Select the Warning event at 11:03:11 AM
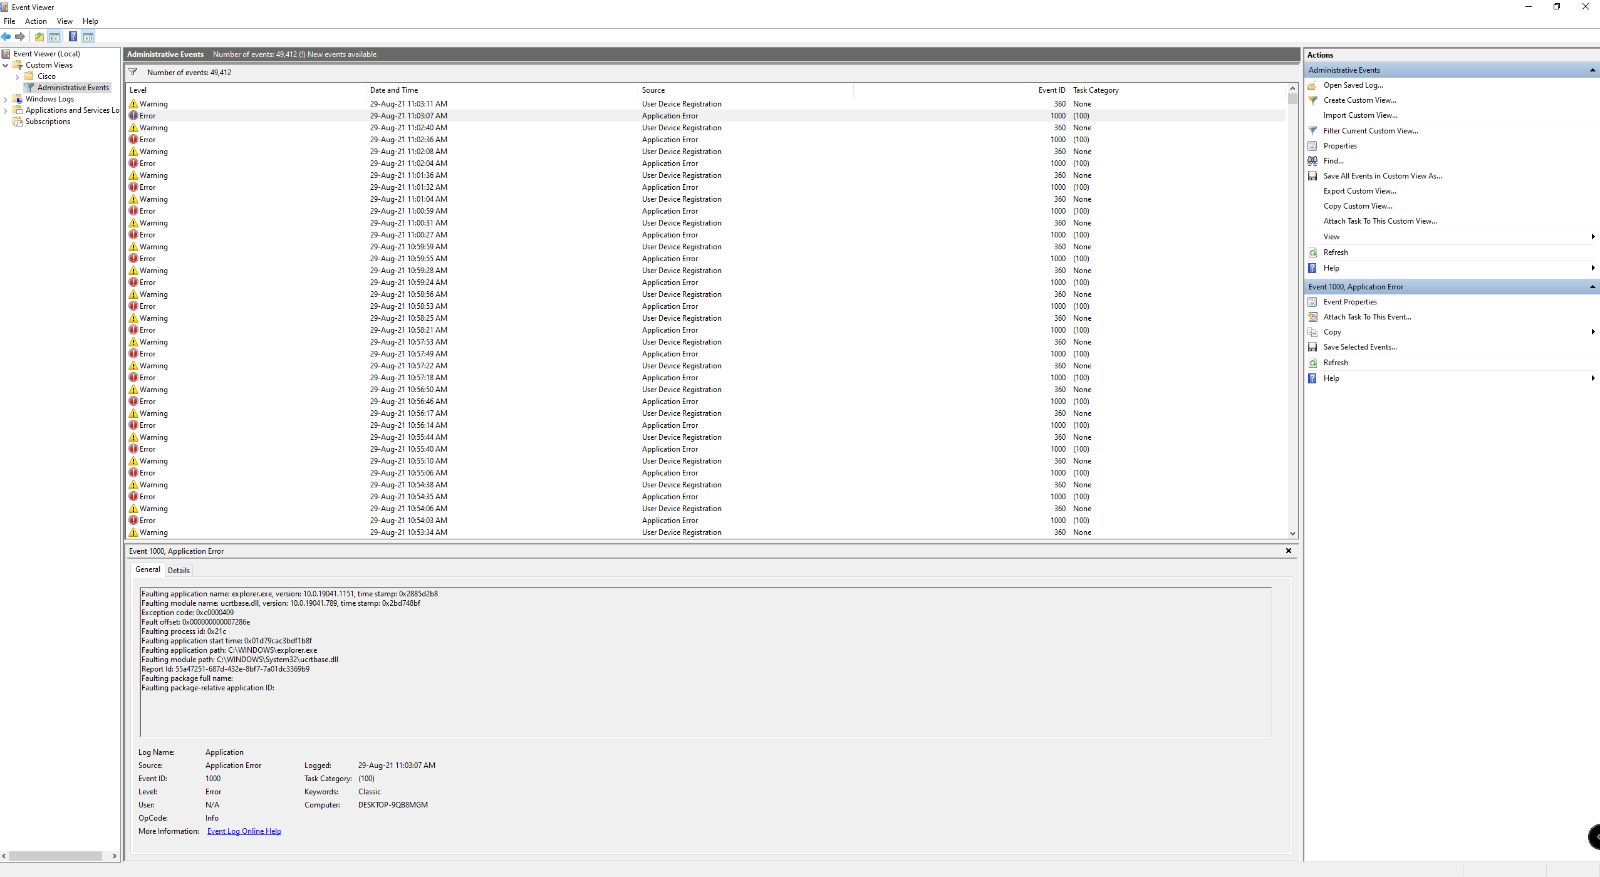 706,104
